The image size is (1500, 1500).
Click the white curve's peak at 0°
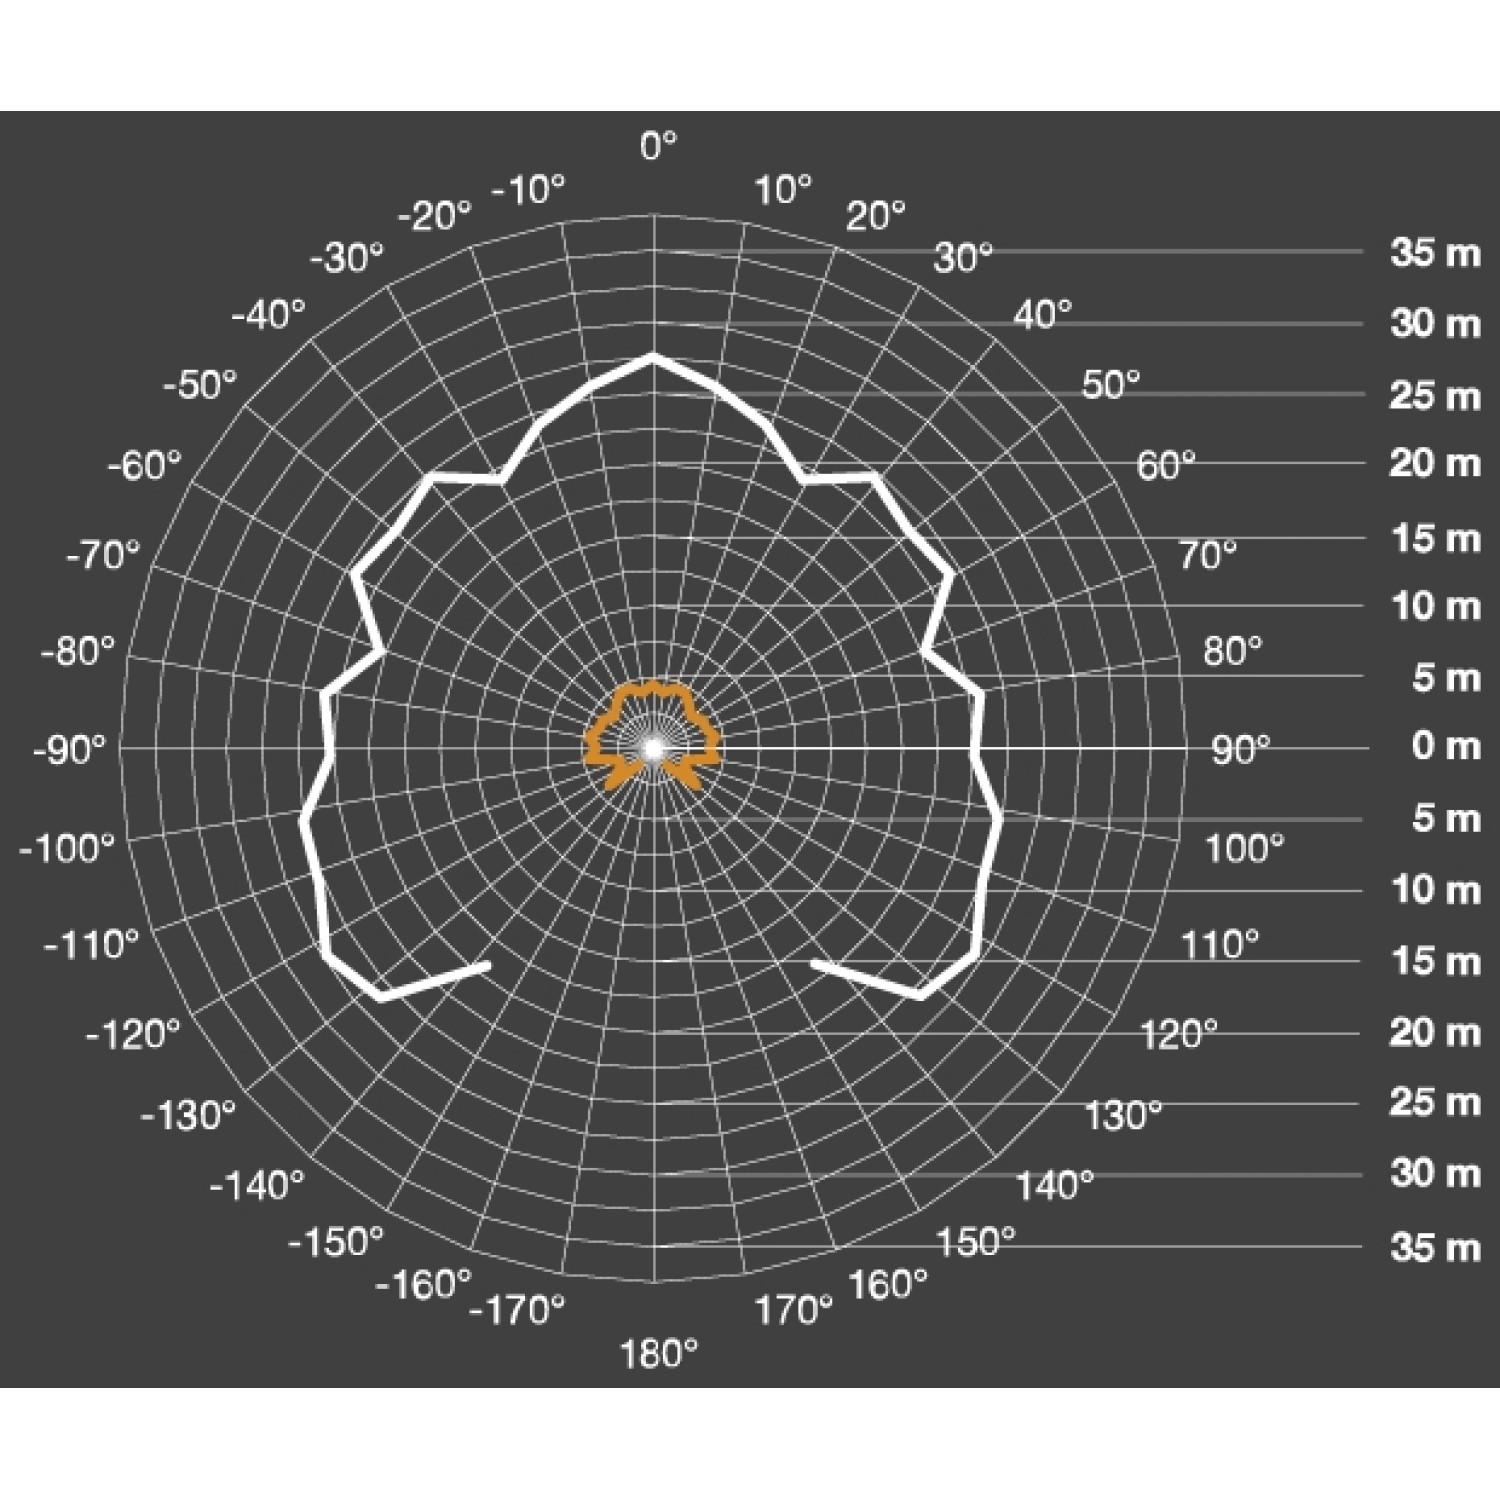[653, 355]
